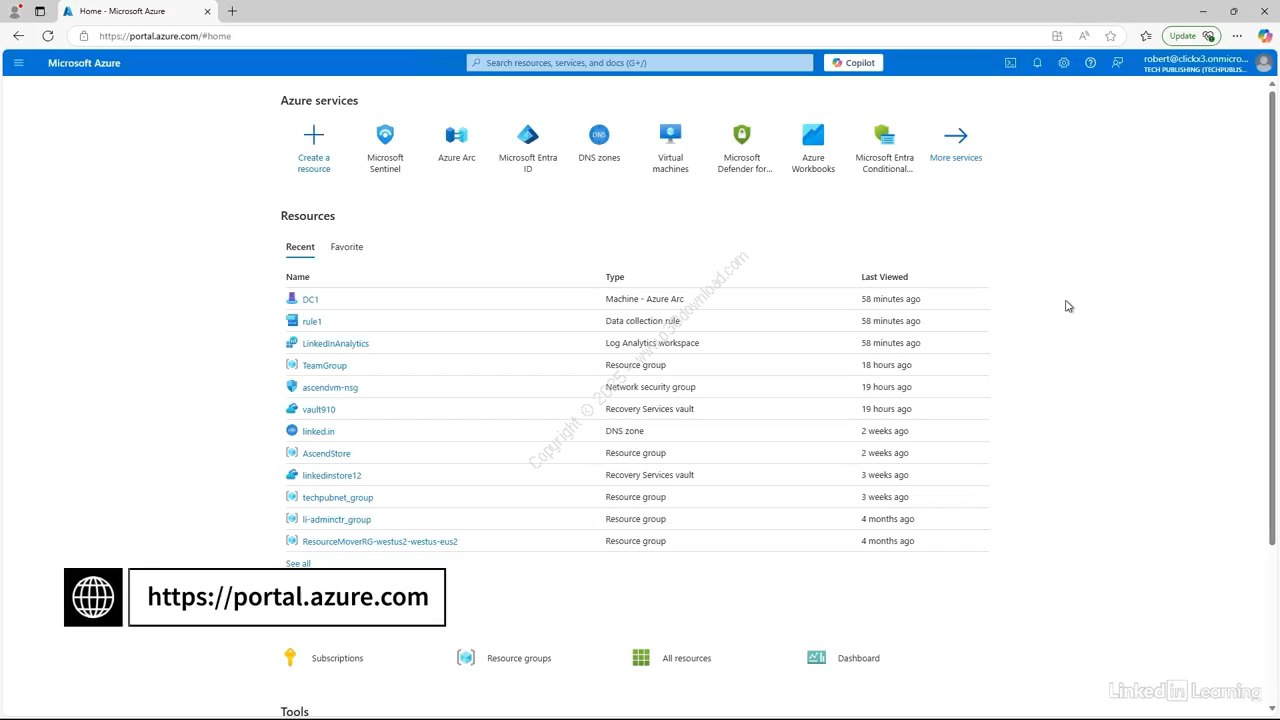Viewport: 1280px width, 720px height.
Task: Open Virtual machines service icon
Action: [671, 134]
